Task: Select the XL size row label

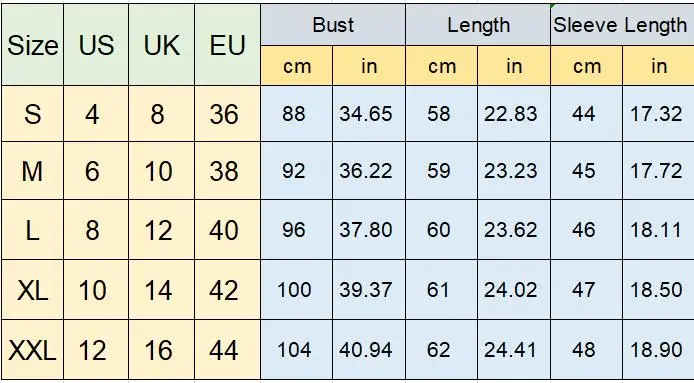Action: 32,290
